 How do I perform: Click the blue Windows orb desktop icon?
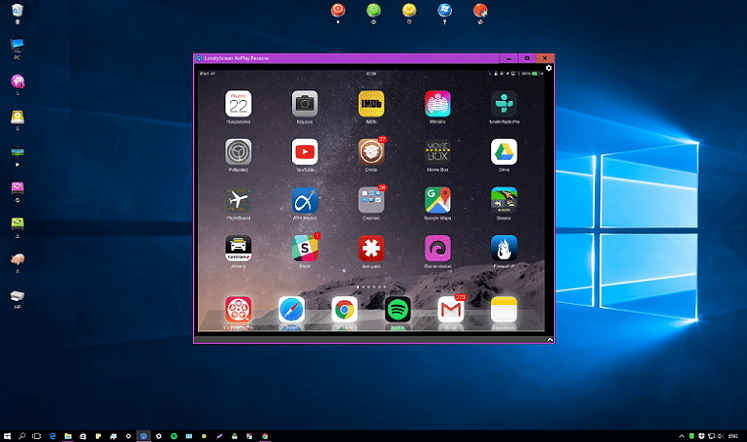444,12
